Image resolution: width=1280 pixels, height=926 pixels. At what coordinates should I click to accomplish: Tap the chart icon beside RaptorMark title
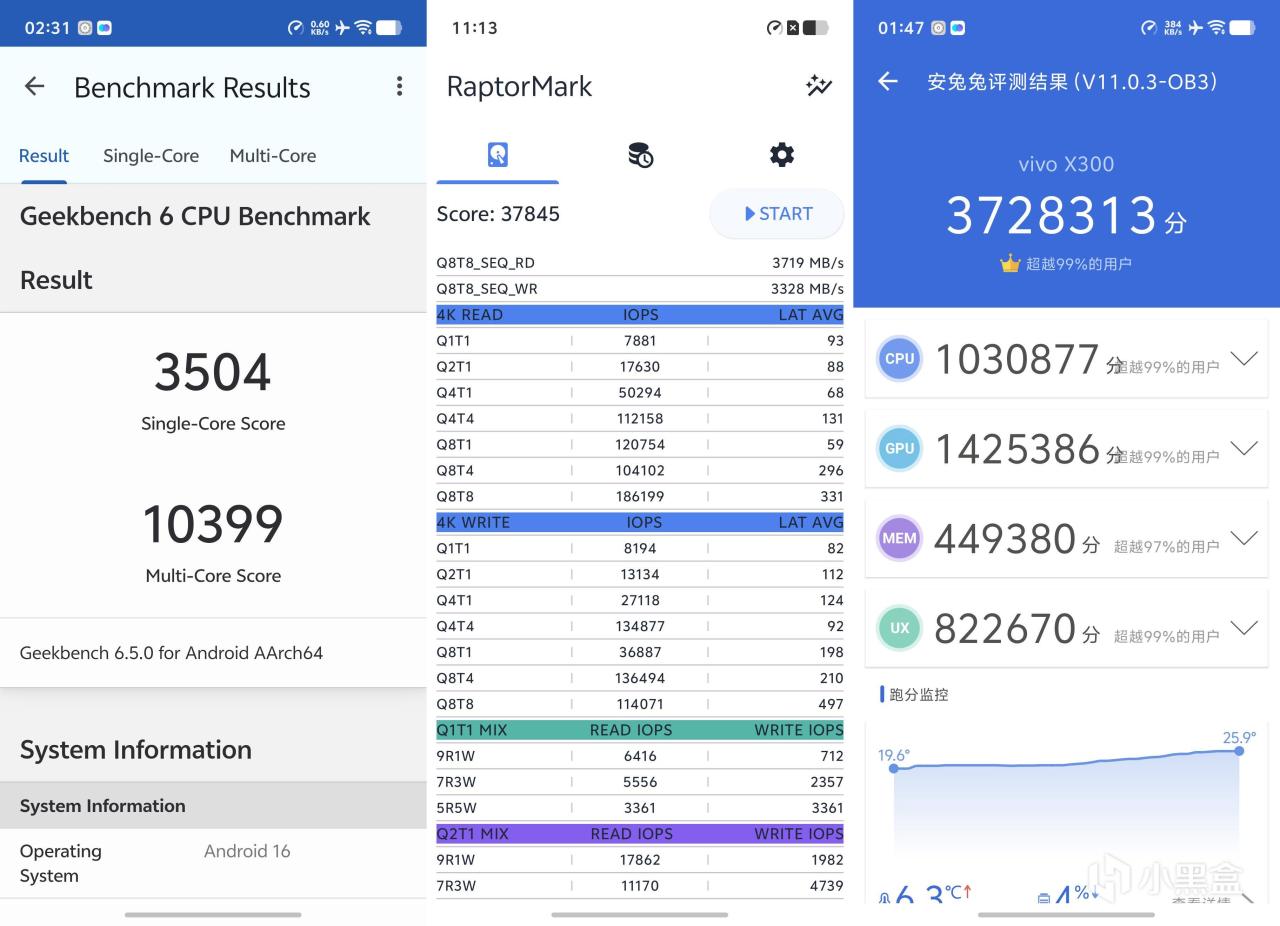pos(819,86)
